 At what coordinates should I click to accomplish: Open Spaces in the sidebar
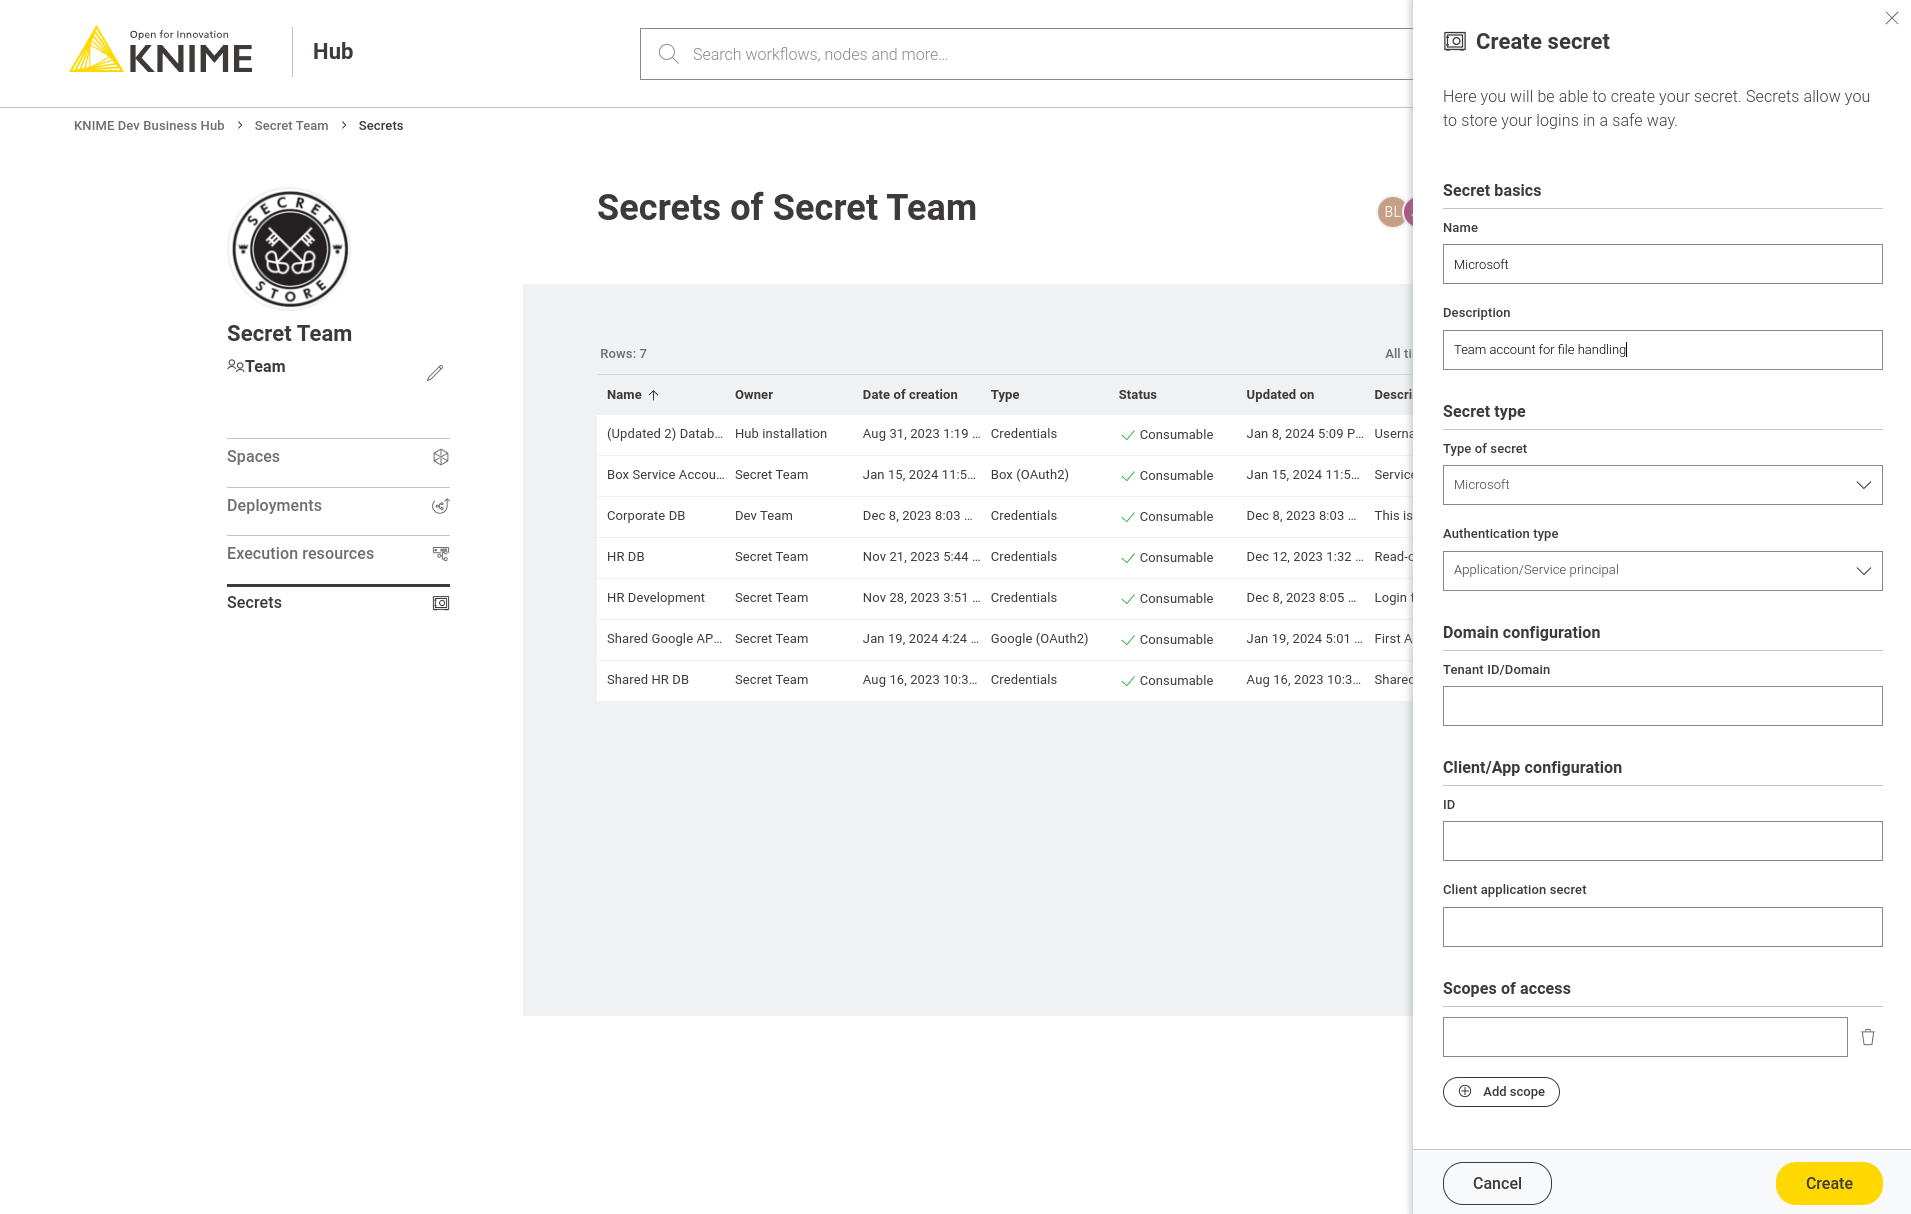click(338, 457)
